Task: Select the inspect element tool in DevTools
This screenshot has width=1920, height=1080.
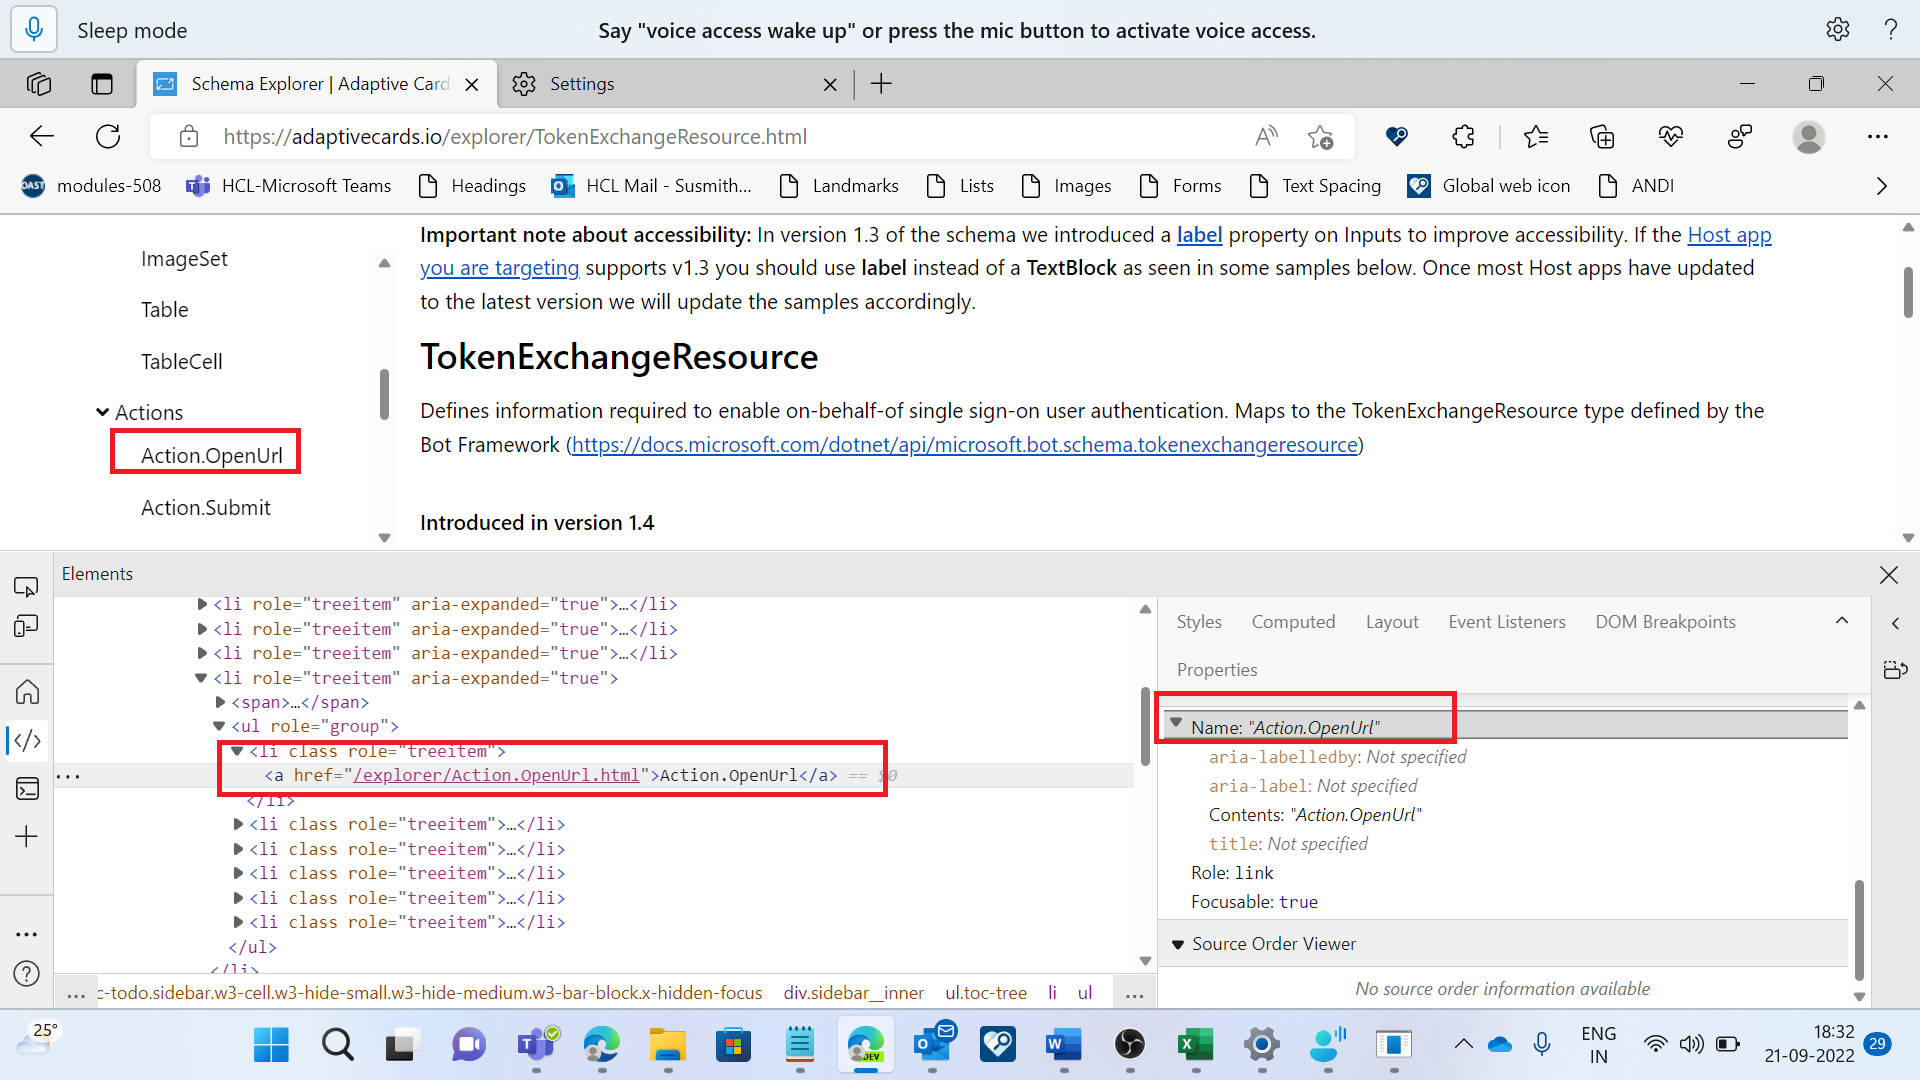Action: (26, 586)
